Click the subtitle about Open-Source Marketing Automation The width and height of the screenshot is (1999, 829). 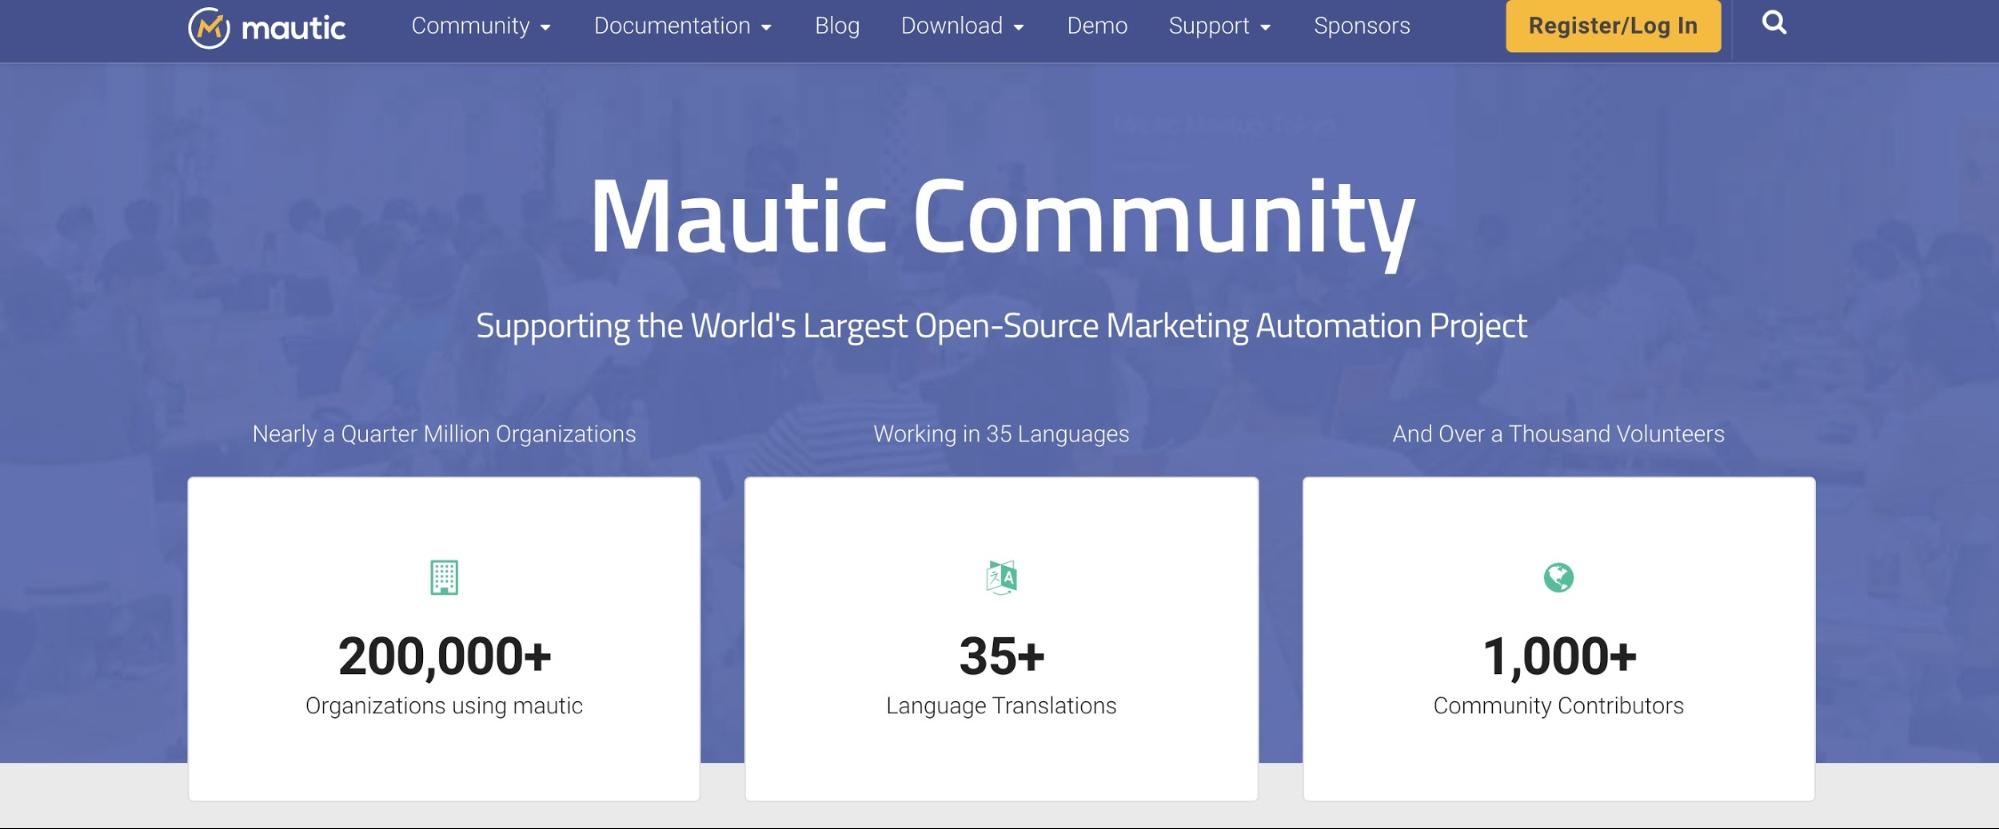tap(1001, 326)
